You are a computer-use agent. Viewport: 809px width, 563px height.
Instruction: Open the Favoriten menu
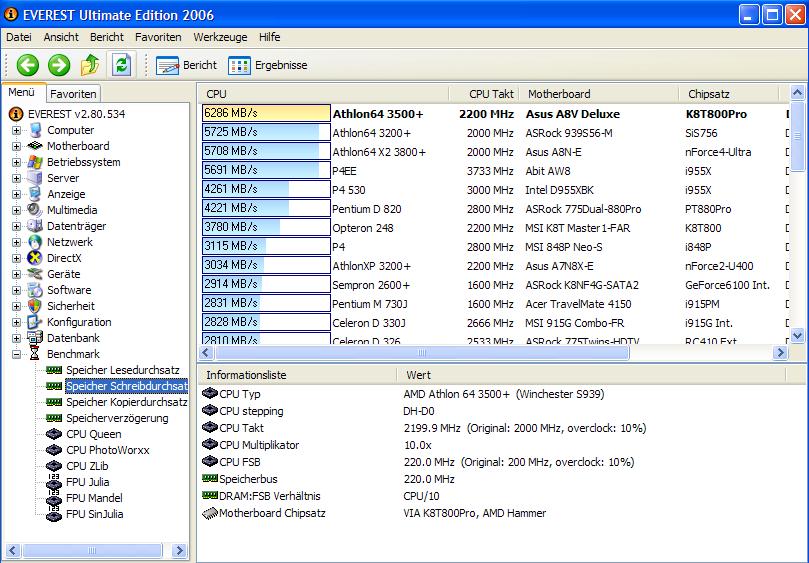(158, 37)
